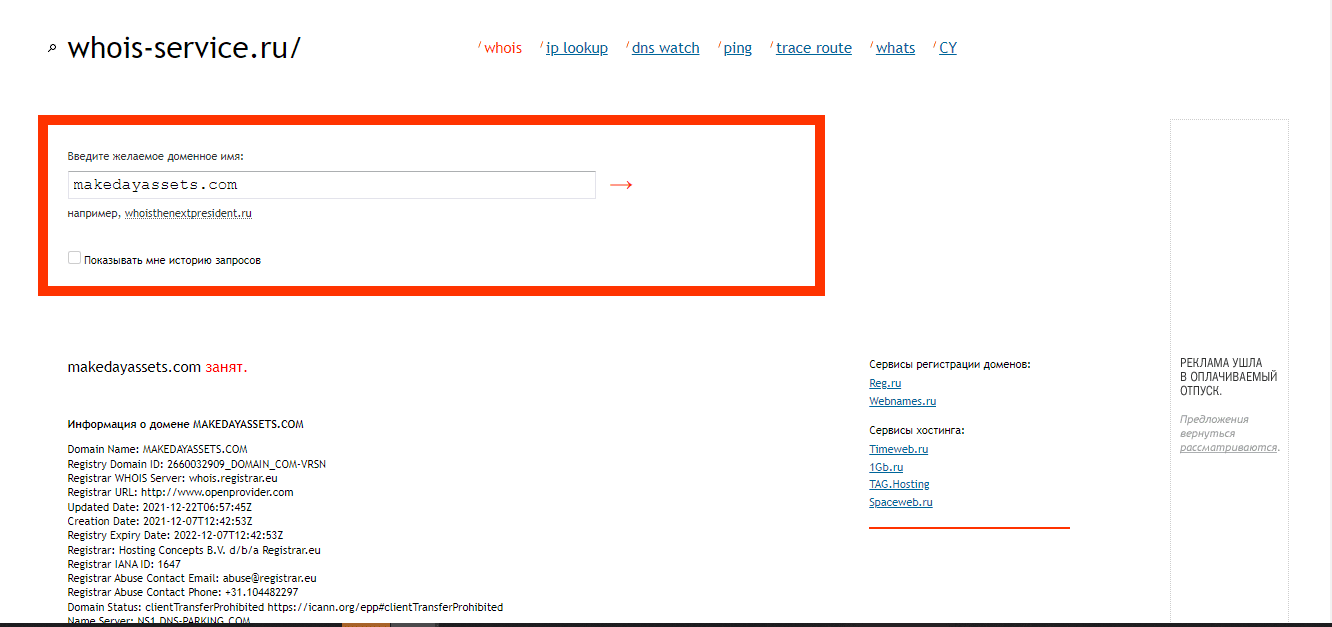Open the trace route tool
The height and width of the screenshot is (627, 1332).
point(813,48)
